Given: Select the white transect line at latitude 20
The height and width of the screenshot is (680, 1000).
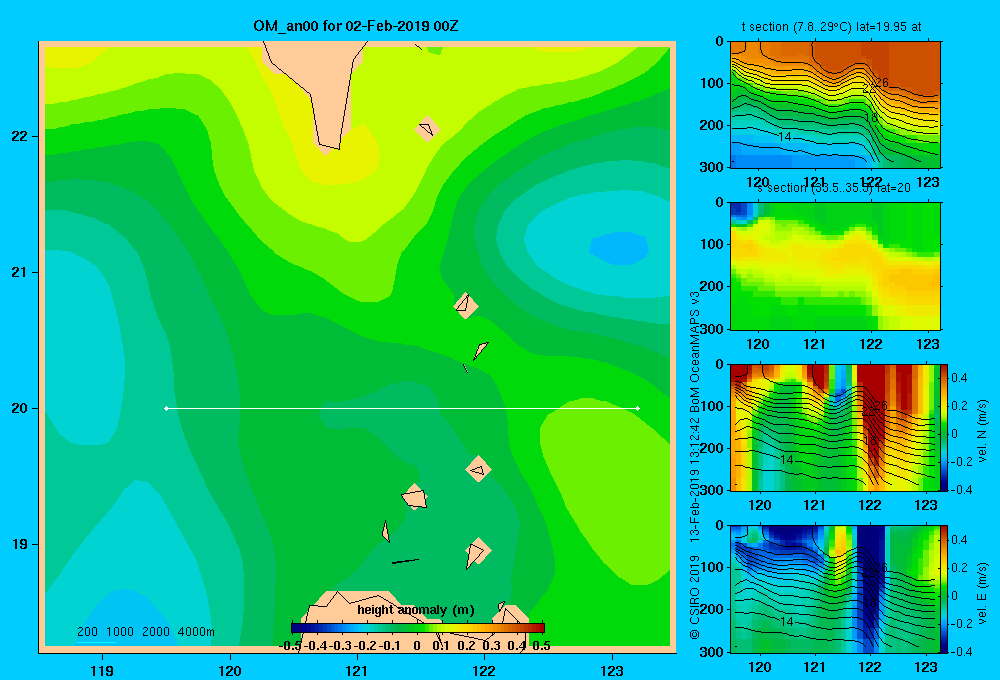Looking at the screenshot, I should tap(402, 408).
